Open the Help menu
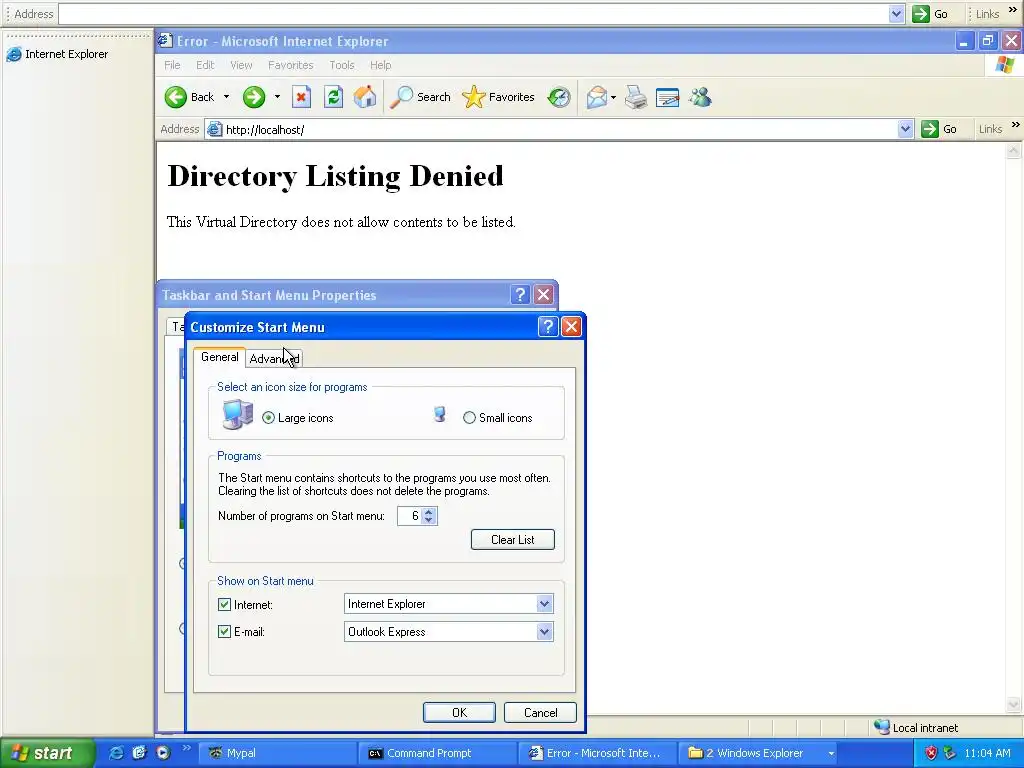 pos(380,65)
